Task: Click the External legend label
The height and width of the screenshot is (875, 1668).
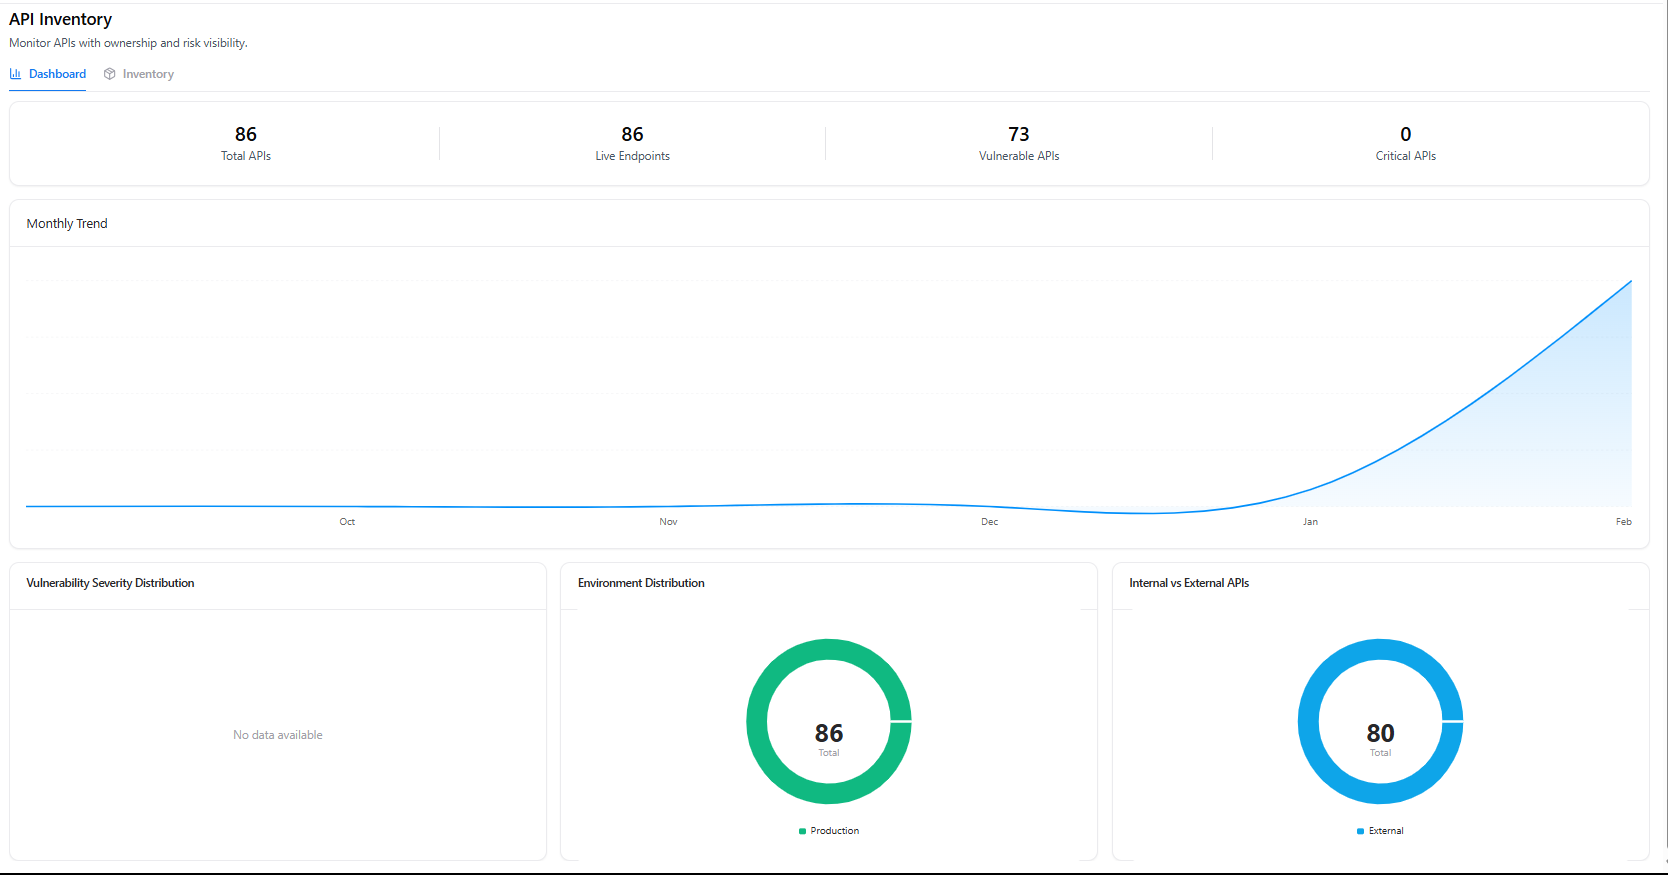Action: [1386, 831]
